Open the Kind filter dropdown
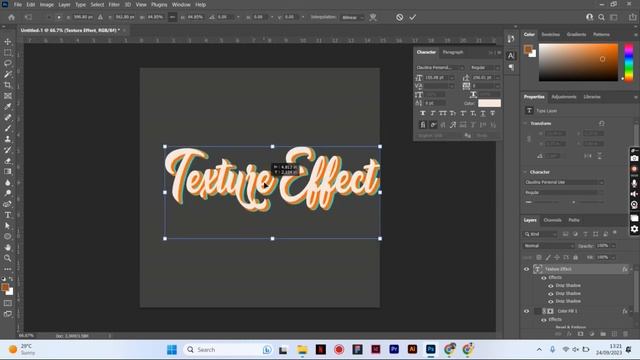 [540, 234]
